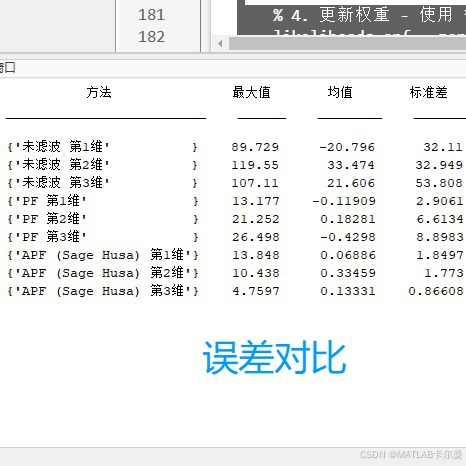This screenshot has width=466, height=466.
Task: Click the mean value 33.474
Action: [x=351, y=165]
